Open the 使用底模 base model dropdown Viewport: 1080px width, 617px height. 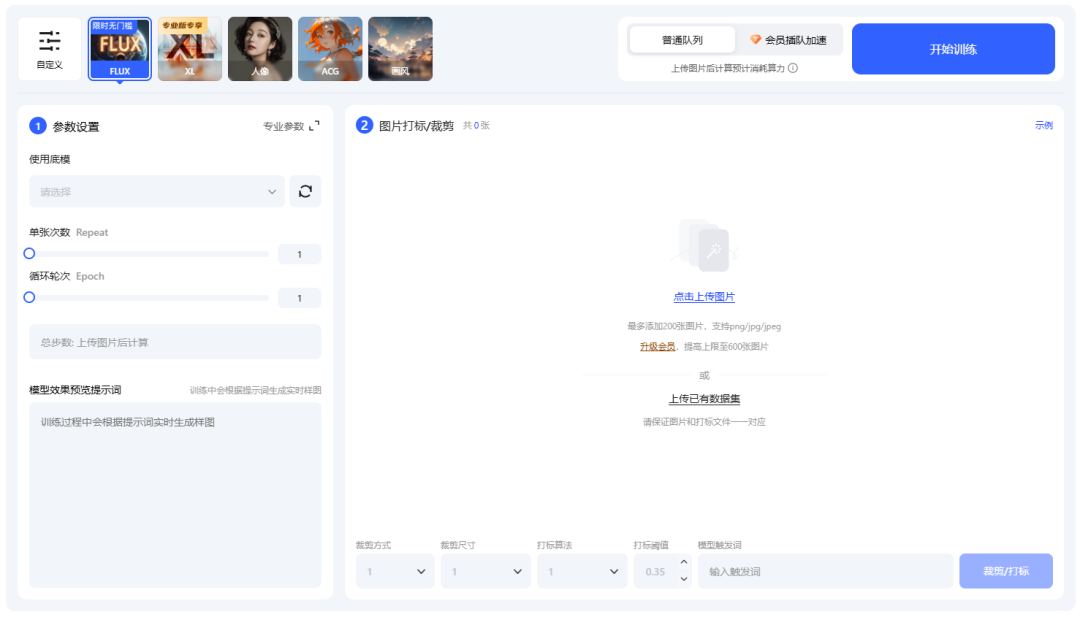(156, 190)
